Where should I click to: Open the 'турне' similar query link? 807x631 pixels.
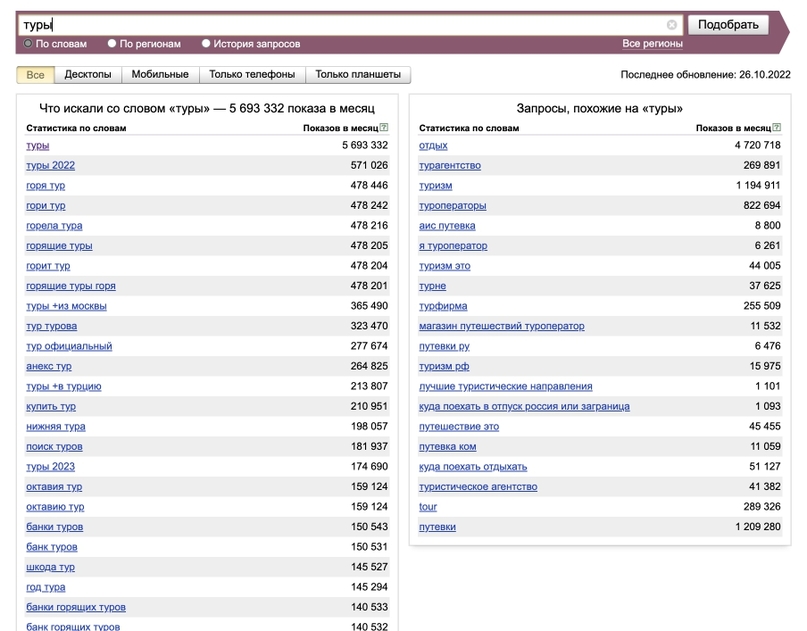click(432, 286)
